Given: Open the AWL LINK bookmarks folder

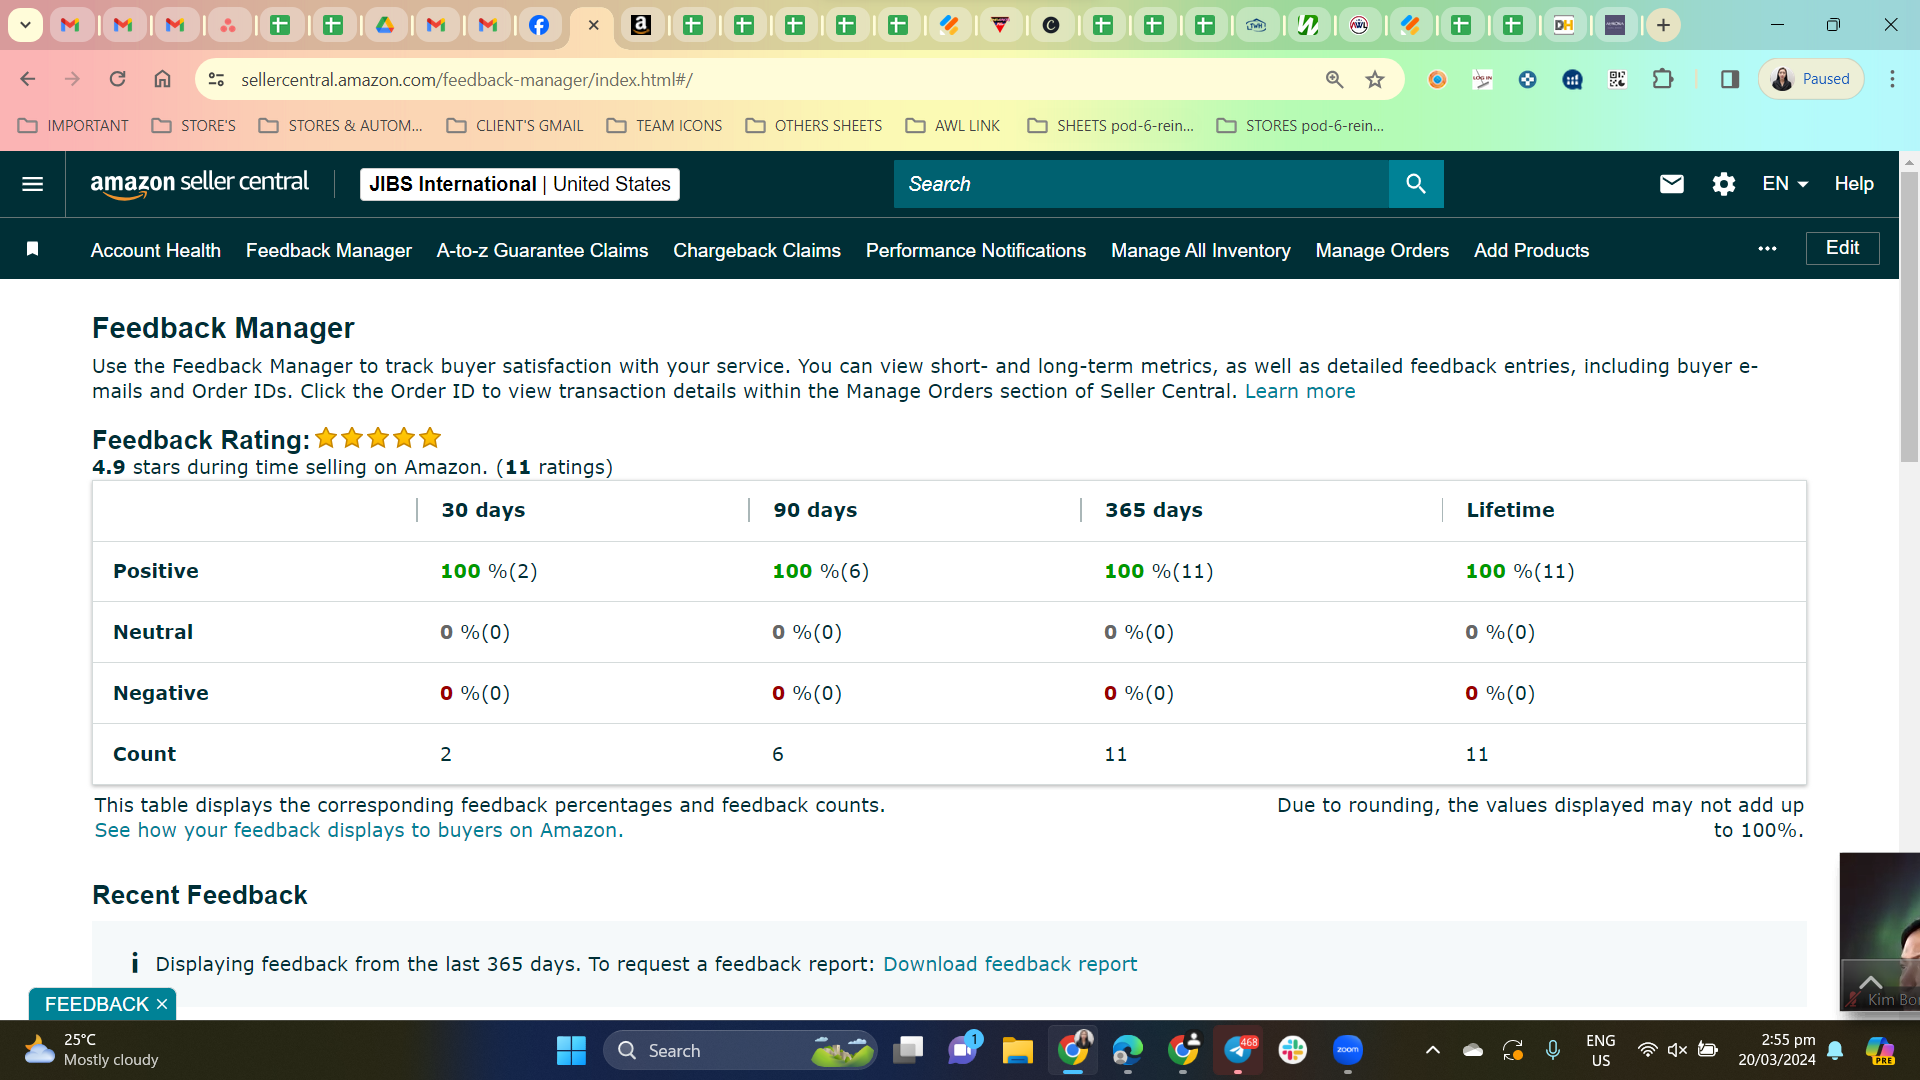Looking at the screenshot, I should (x=953, y=126).
